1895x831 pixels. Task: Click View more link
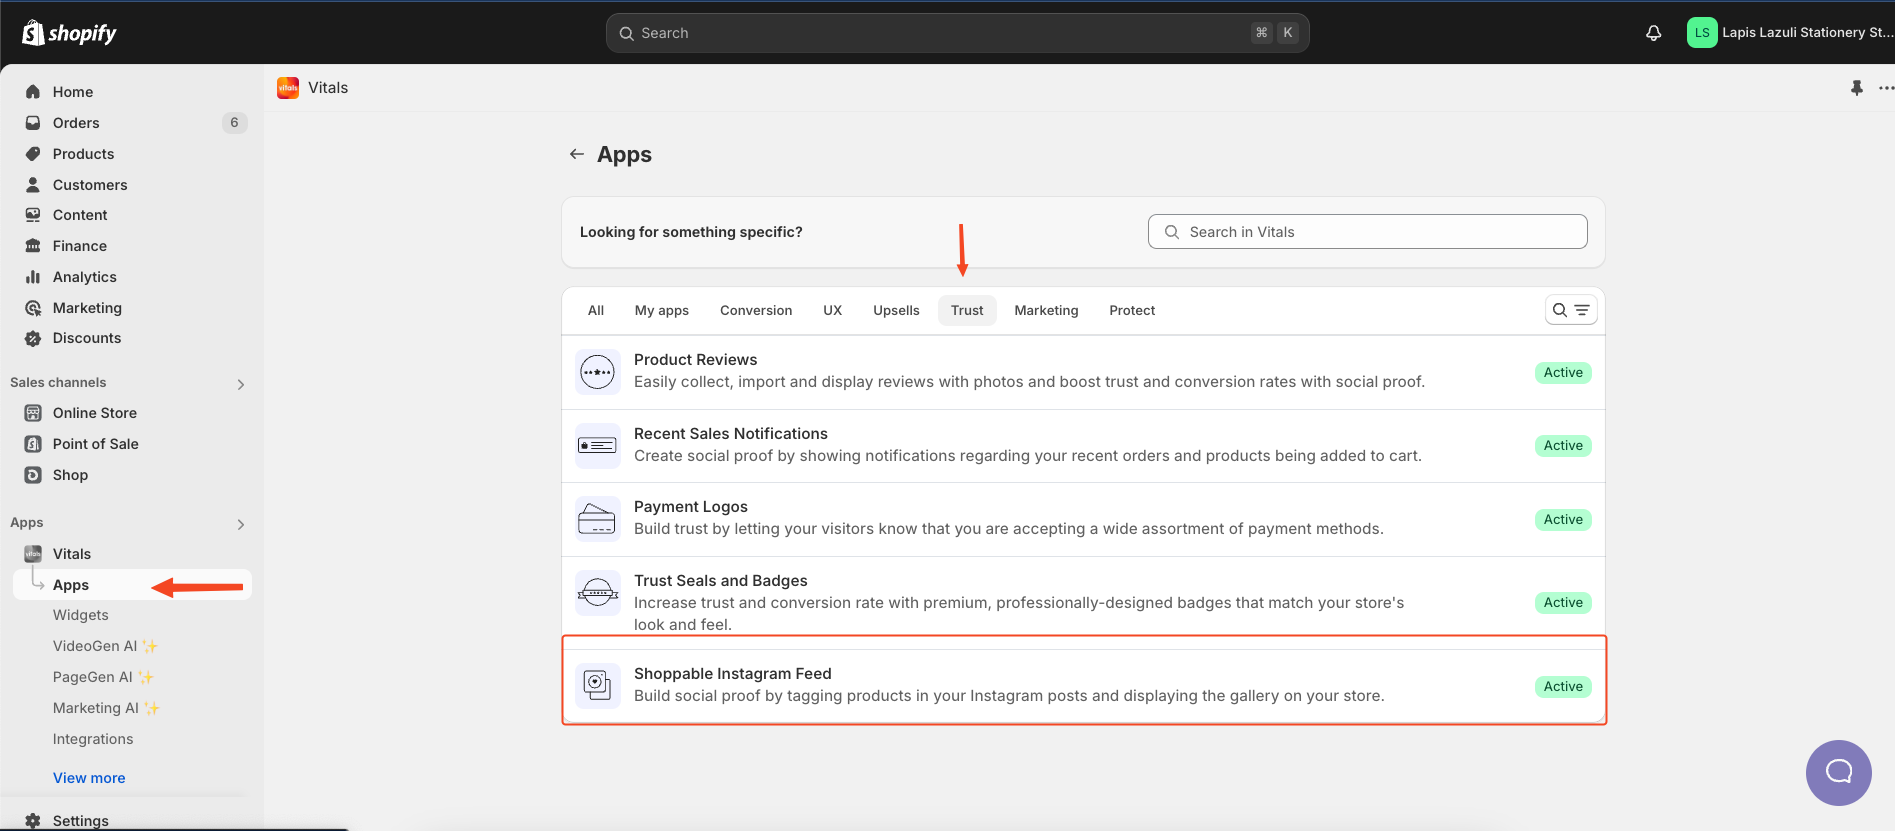[89, 778]
